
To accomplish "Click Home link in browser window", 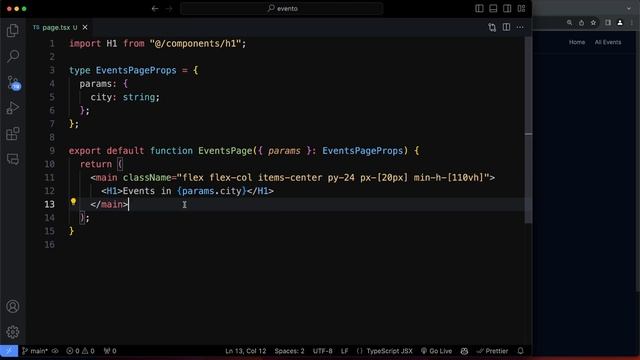I will point(577,42).
